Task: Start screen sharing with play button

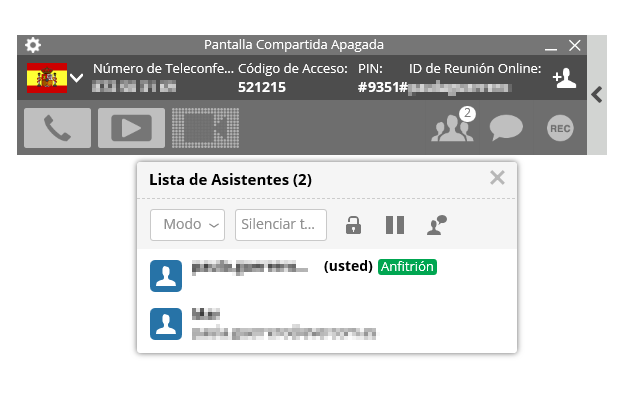Action: [131, 128]
